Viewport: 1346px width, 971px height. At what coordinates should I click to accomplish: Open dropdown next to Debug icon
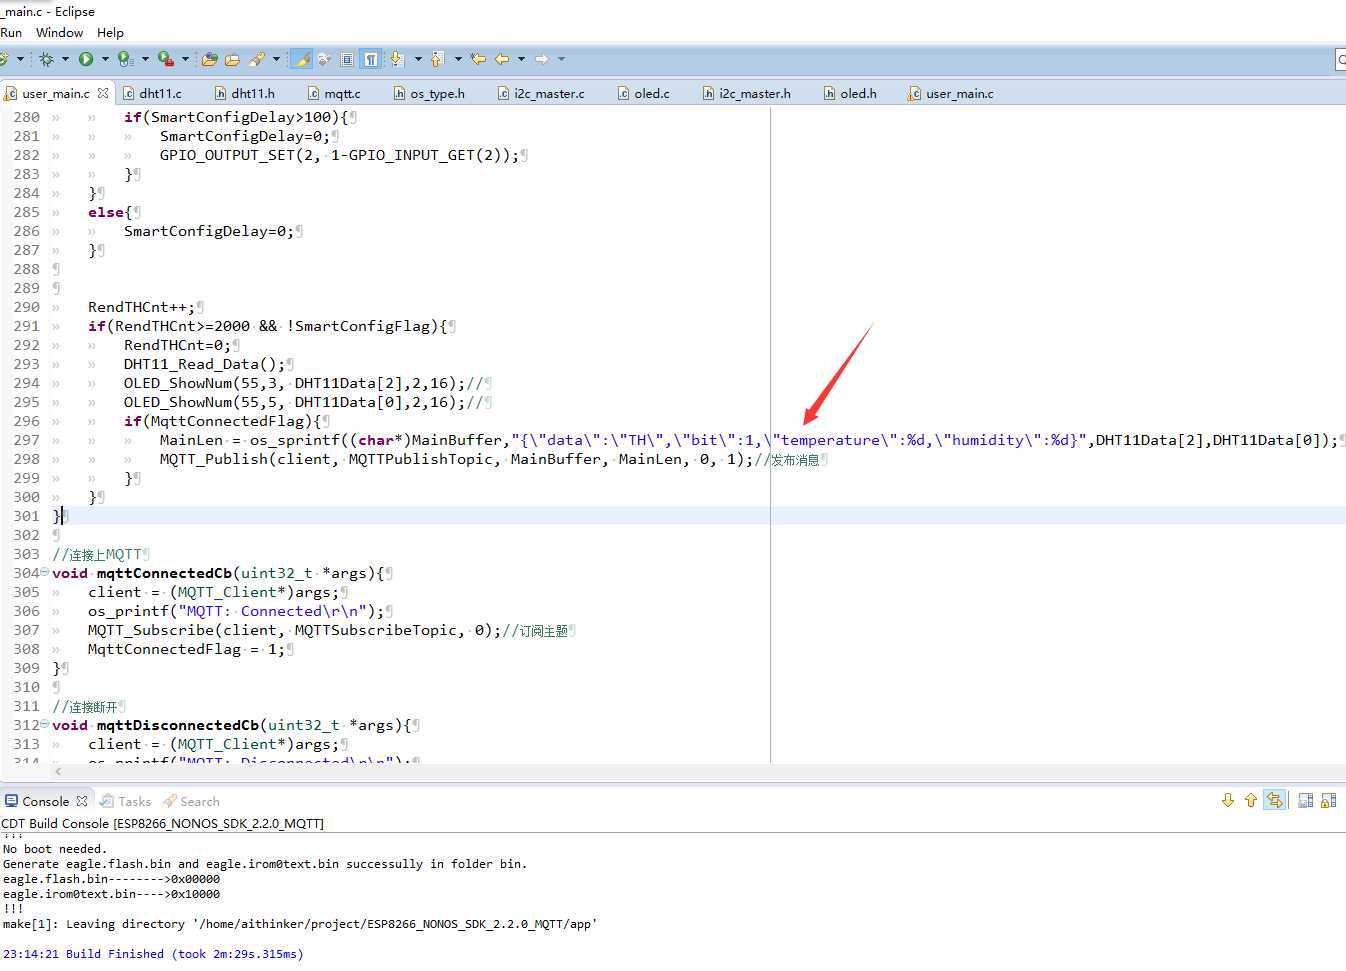pyautogui.click(x=65, y=59)
